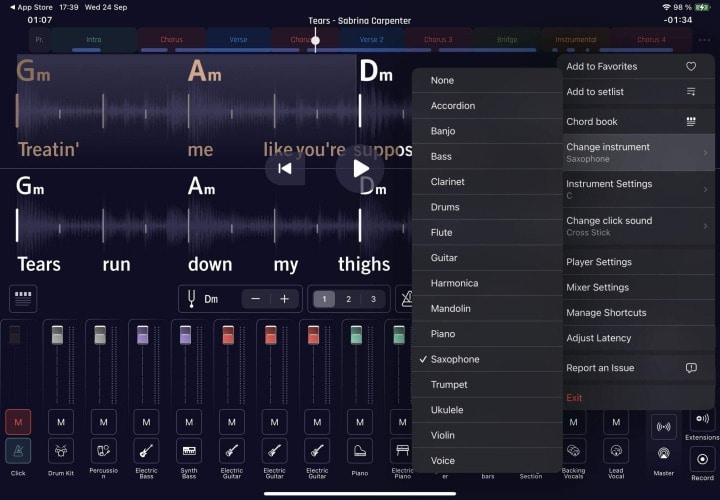Click the Piano volume fader
This screenshot has width=720, height=500.
pos(356,335)
